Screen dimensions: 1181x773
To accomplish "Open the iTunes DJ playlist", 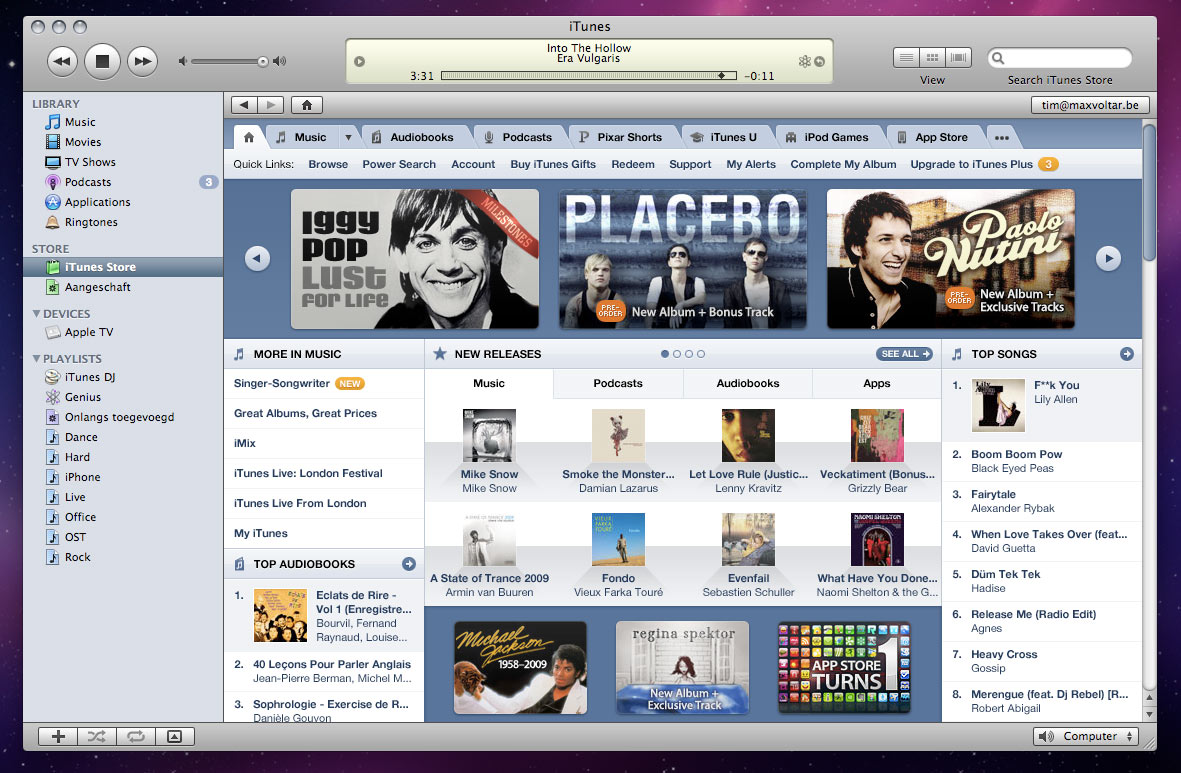I will [90, 377].
